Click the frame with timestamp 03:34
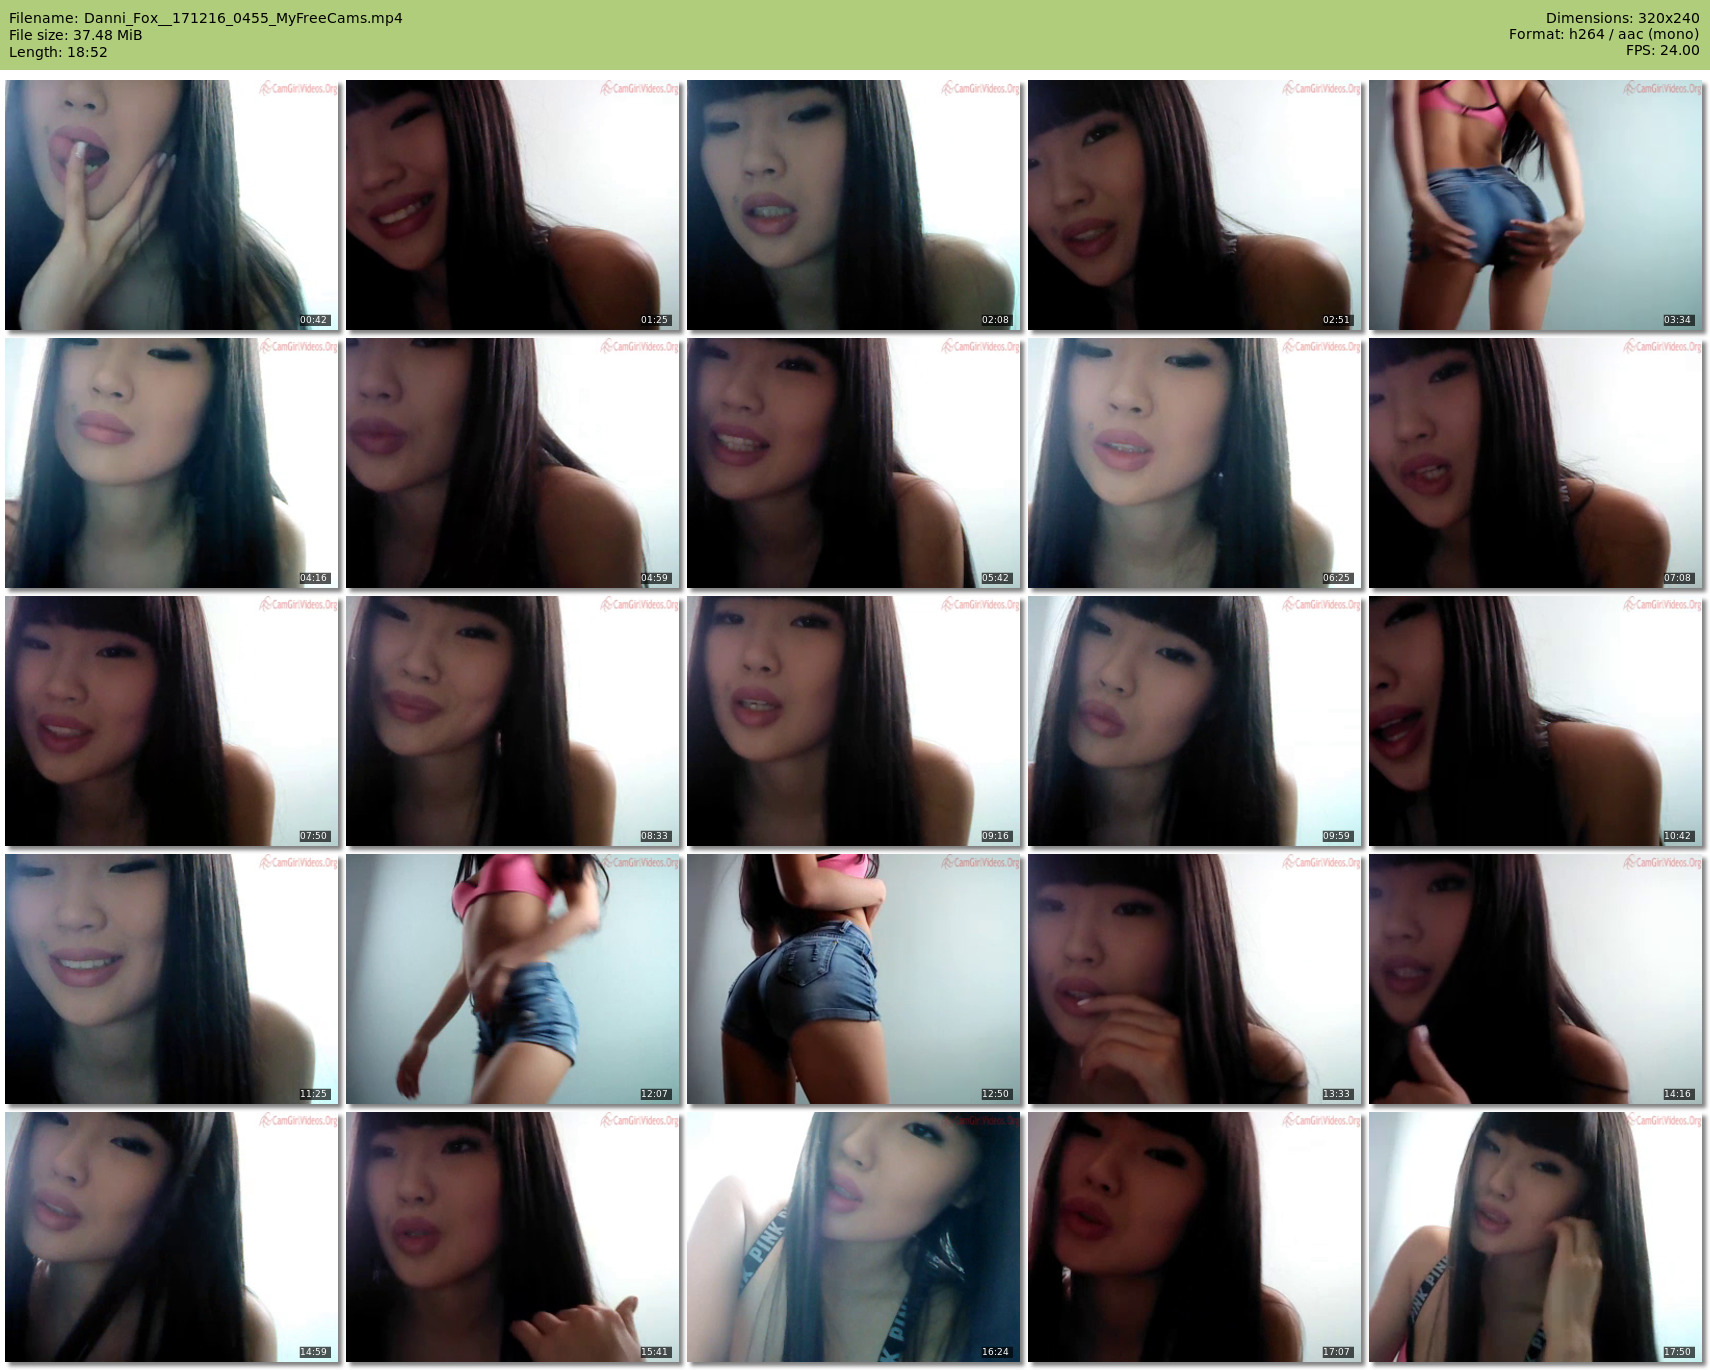The width and height of the screenshot is (1710, 1370). (1536, 205)
